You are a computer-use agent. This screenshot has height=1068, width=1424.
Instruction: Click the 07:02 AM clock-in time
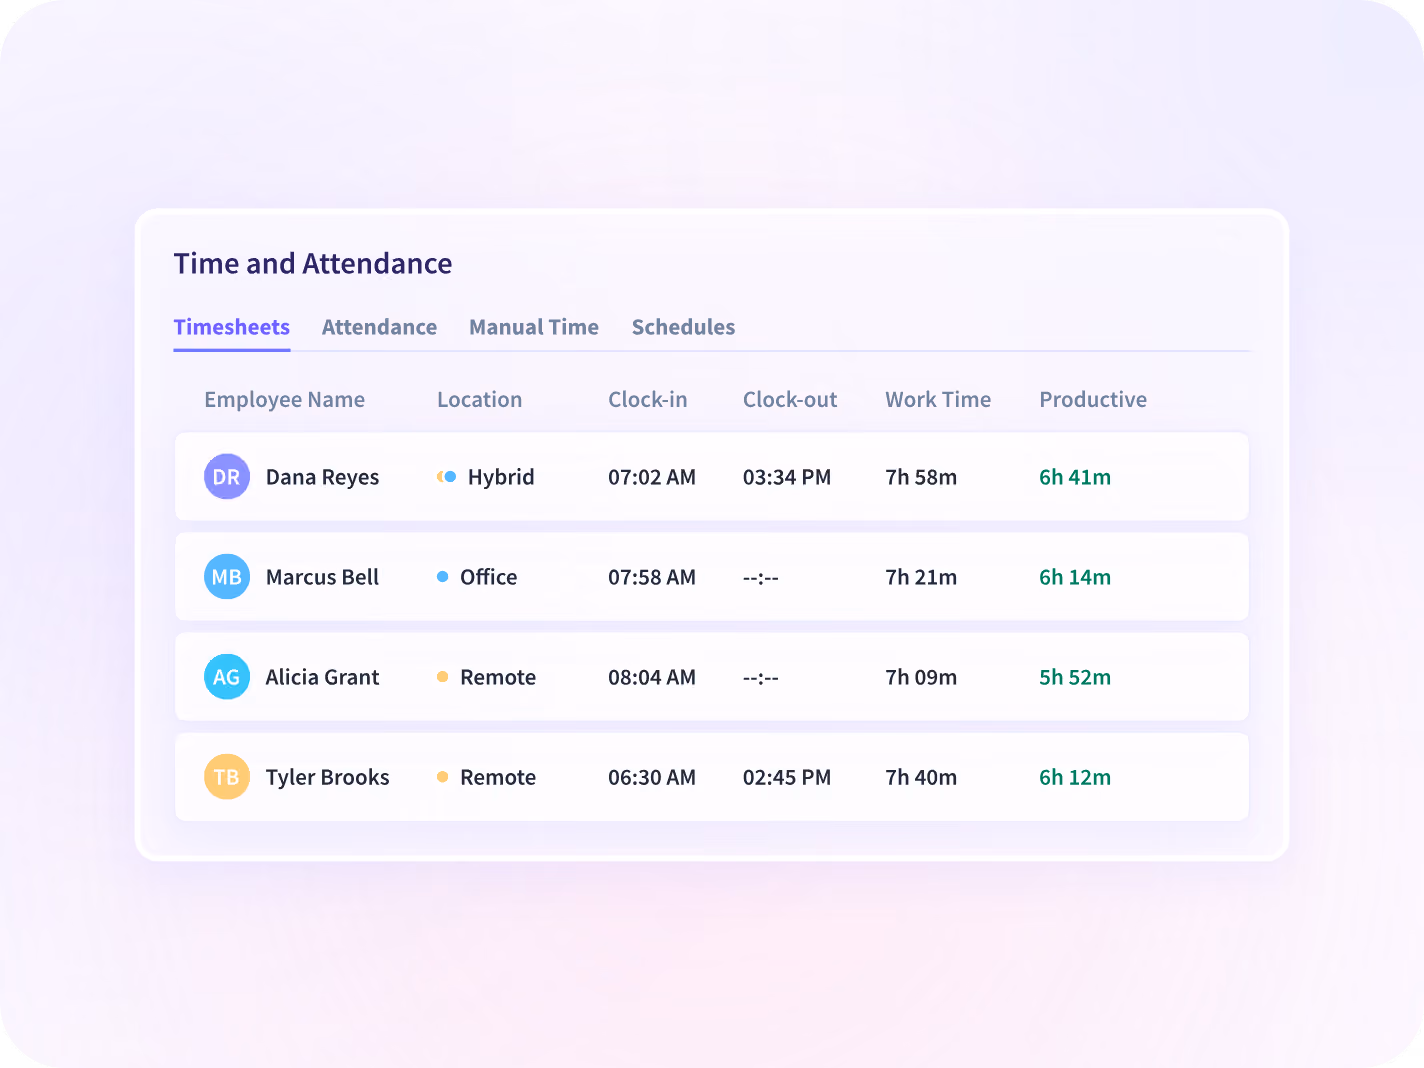point(652,477)
